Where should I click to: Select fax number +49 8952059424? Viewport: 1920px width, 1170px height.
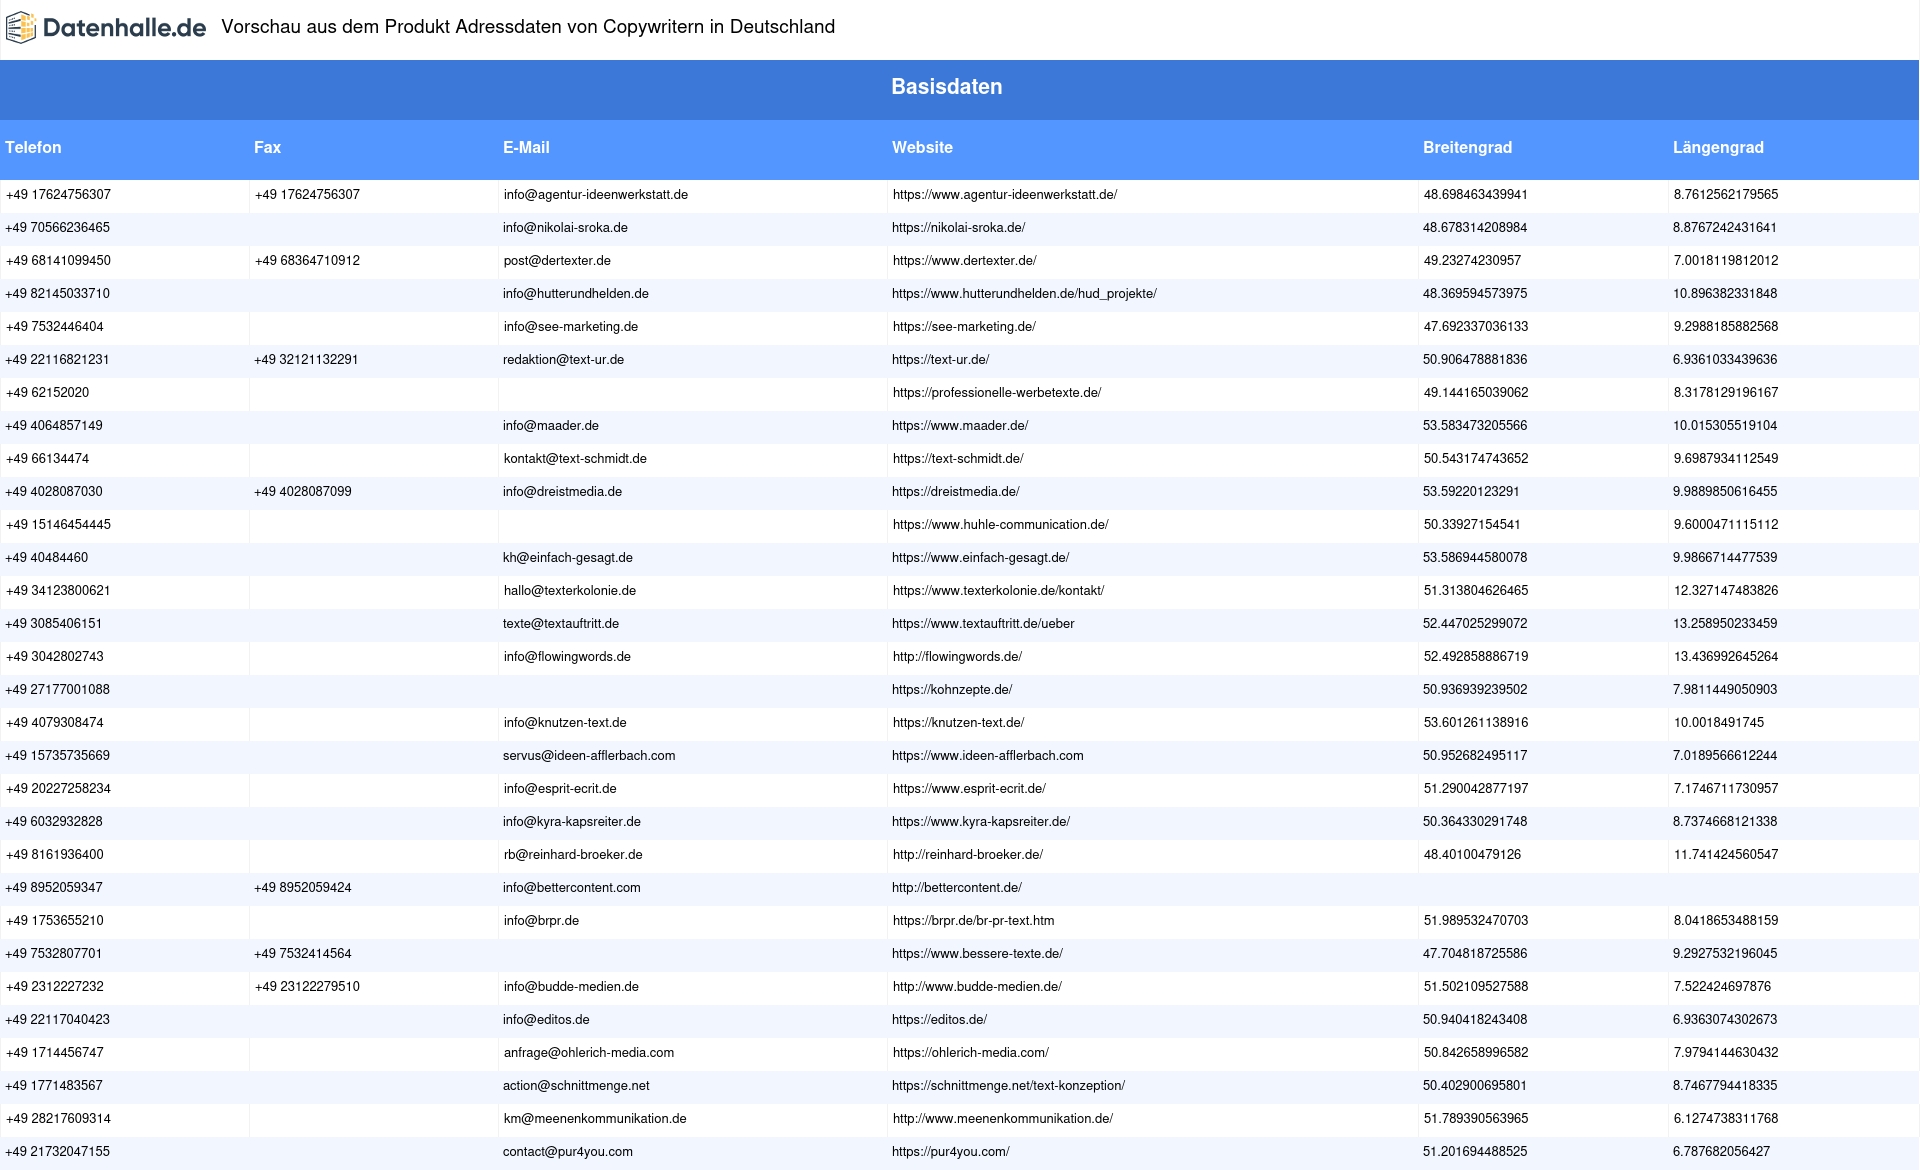point(303,888)
